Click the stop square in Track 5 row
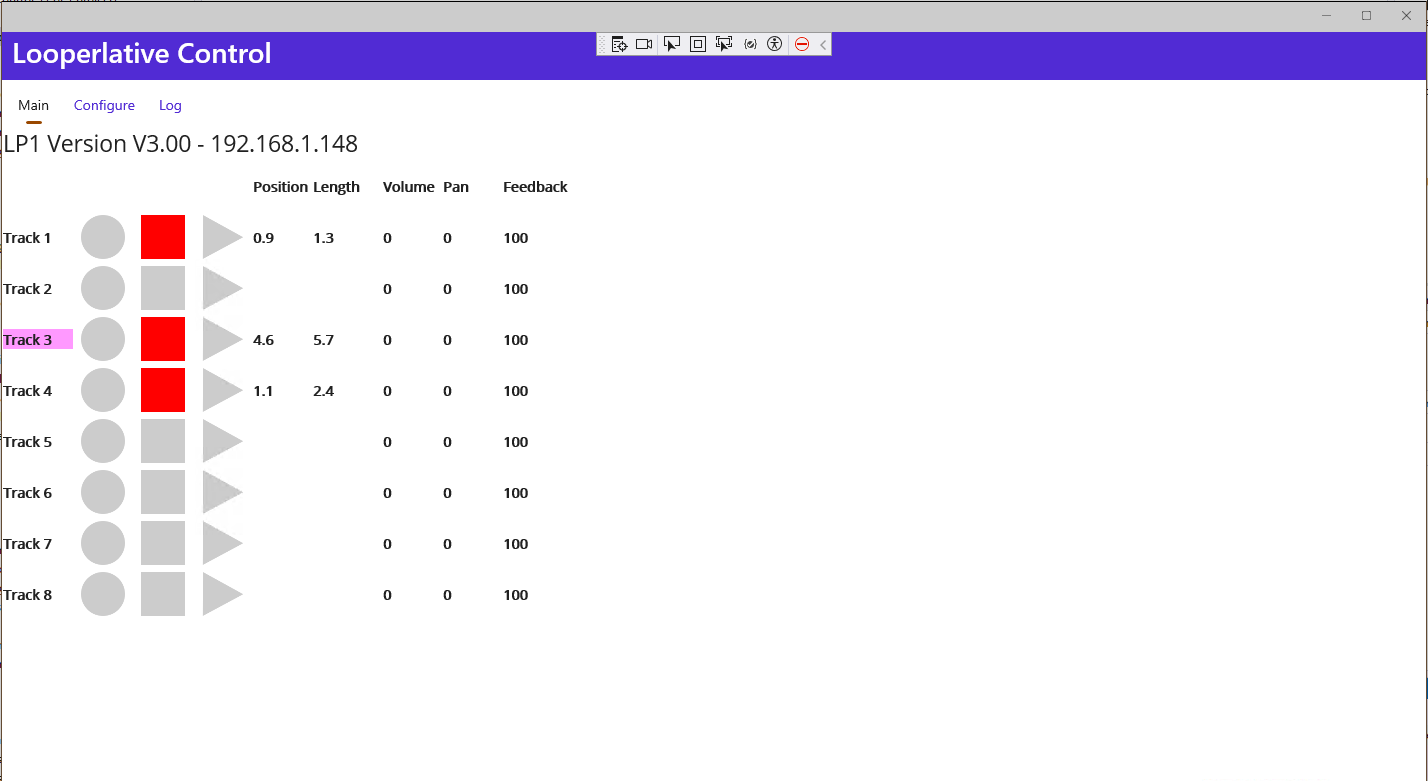1428x781 pixels. (x=163, y=441)
